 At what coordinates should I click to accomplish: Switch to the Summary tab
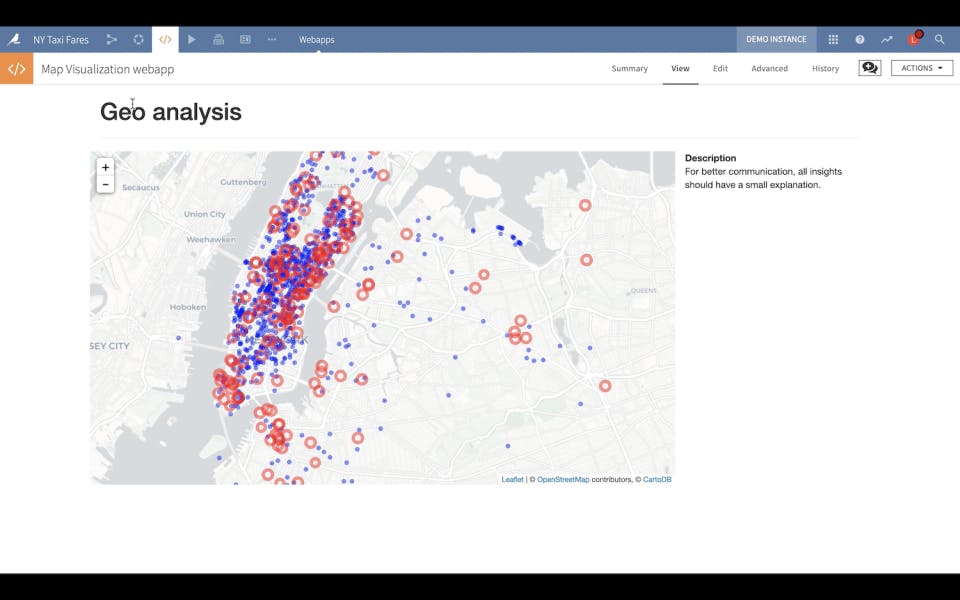point(629,69)
